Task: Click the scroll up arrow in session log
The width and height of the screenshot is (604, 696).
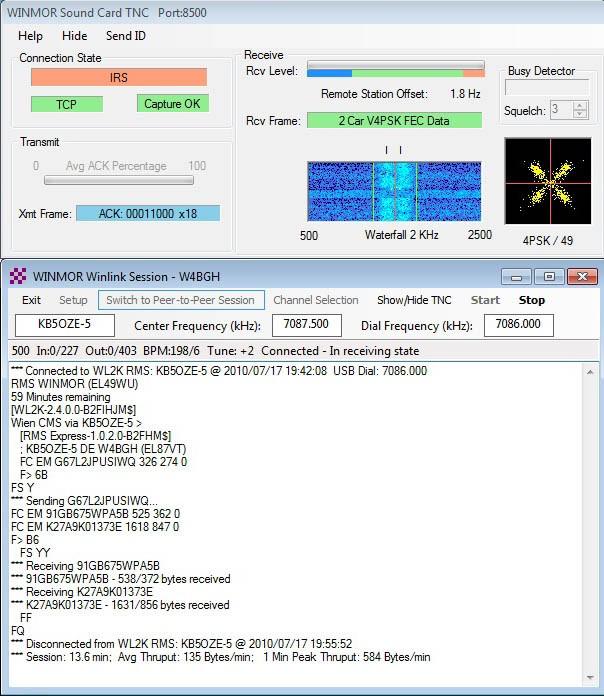Action: pos(590,372)
